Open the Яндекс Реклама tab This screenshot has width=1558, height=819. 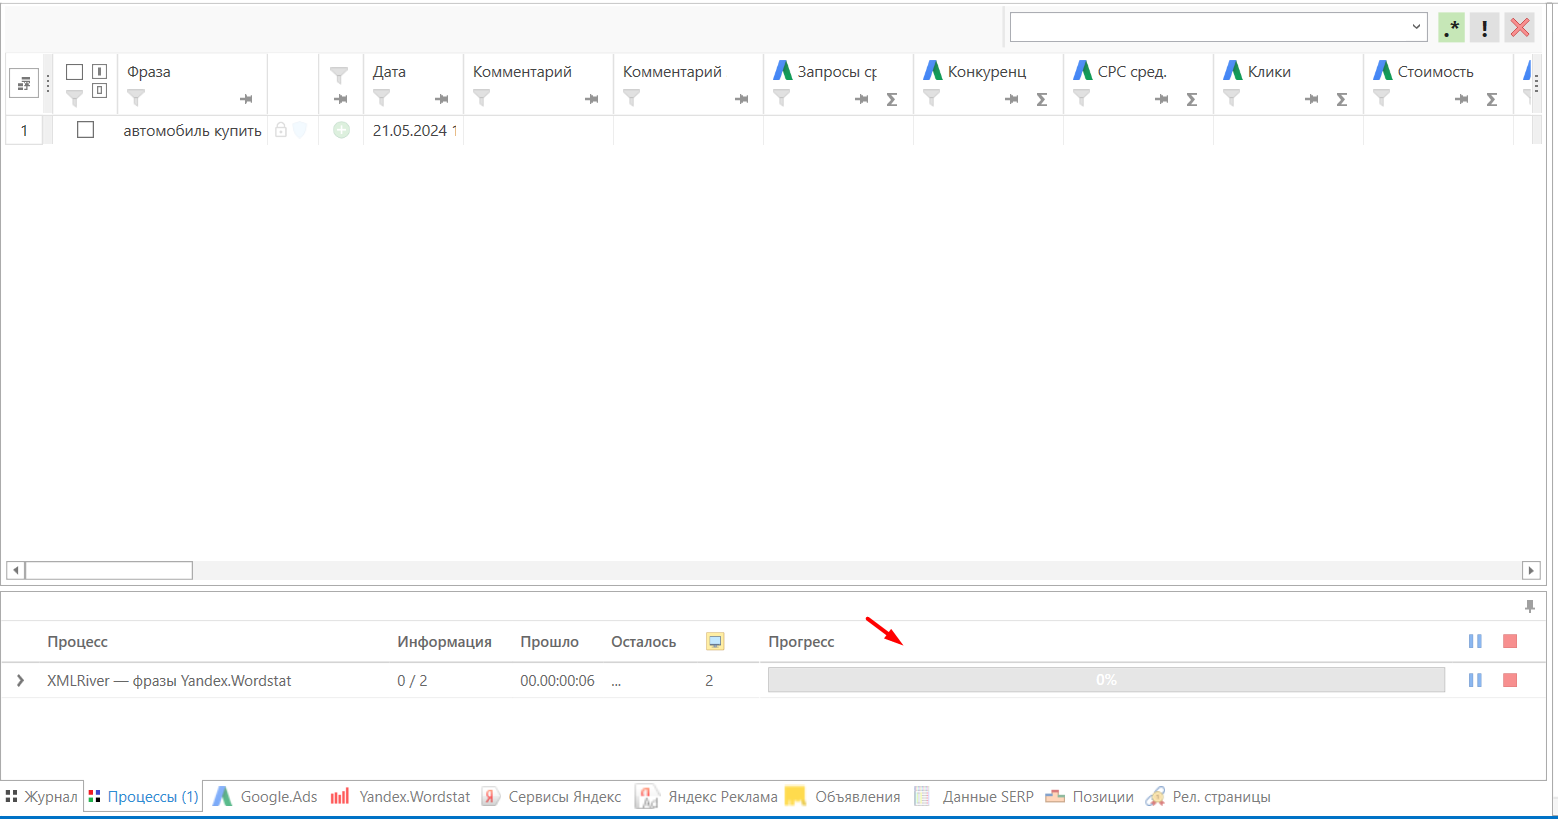point(707,797)
